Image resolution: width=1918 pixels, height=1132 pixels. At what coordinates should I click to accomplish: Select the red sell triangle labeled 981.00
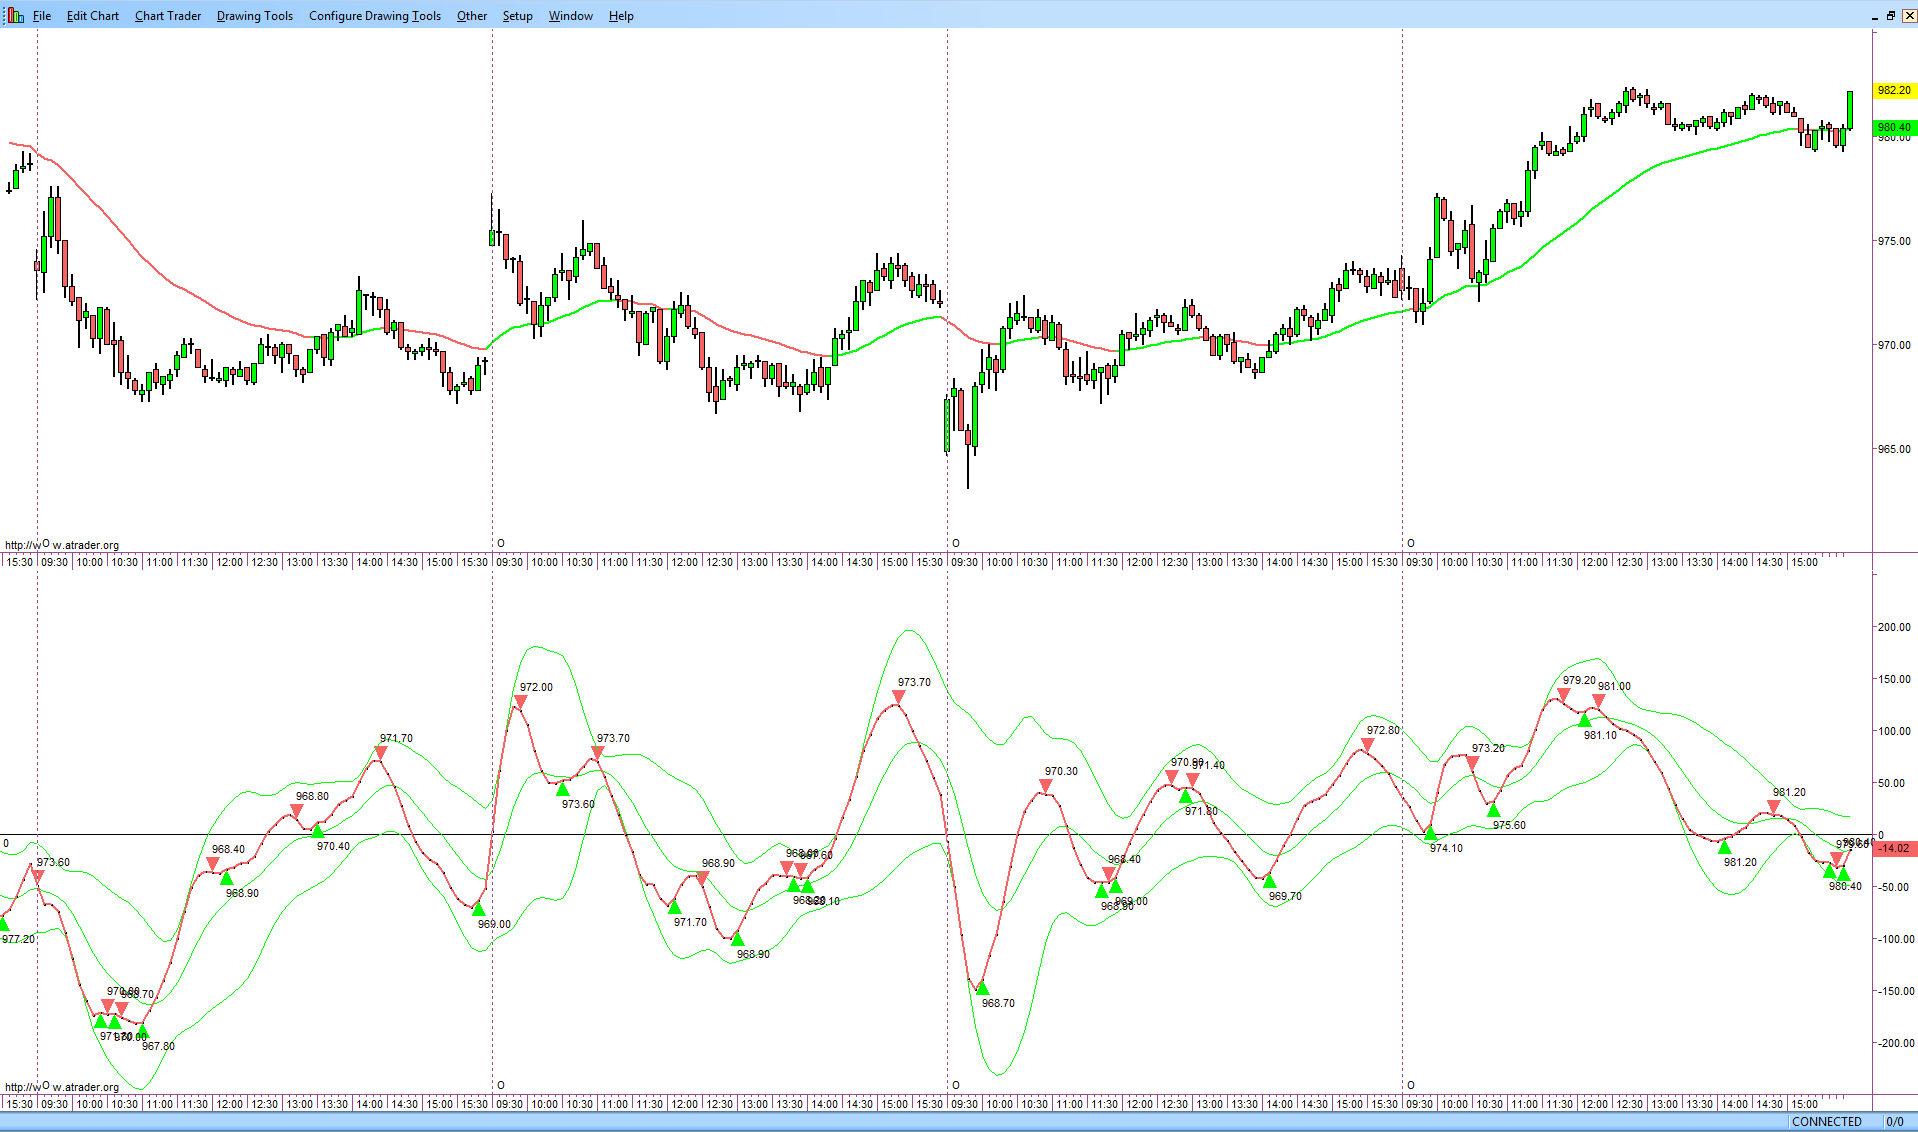[1598, 701]
